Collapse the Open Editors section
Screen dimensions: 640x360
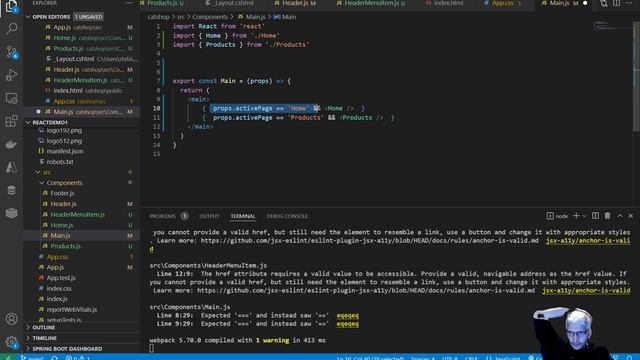[28, 17]
